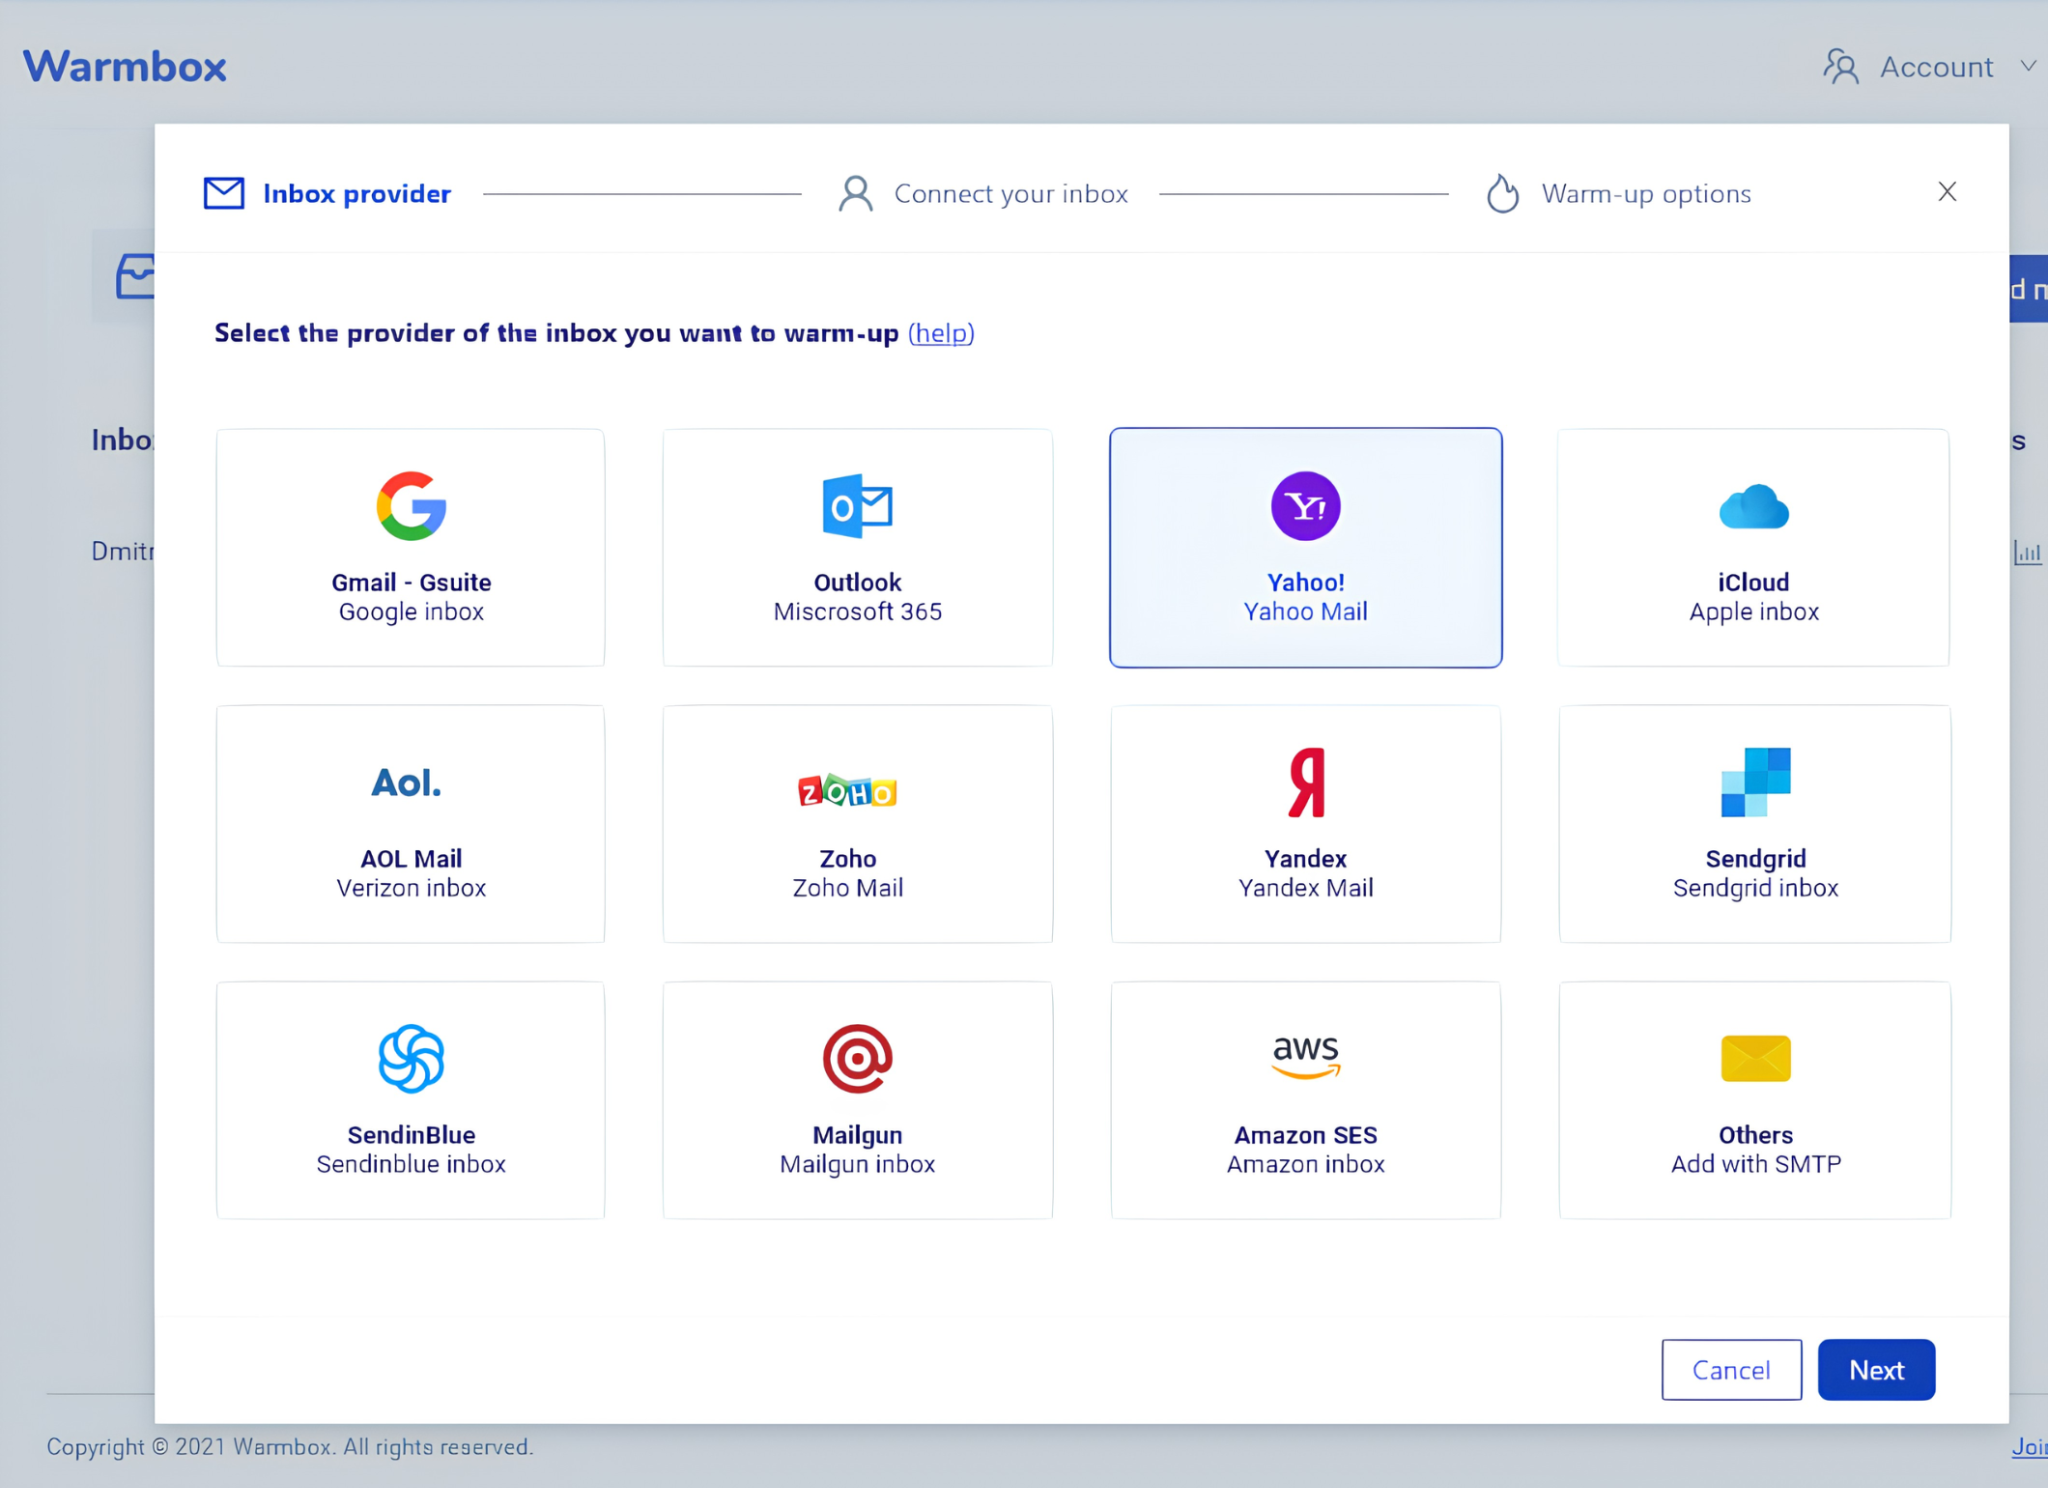Viewport: 2048px width, 1488px height.
Task: Click the colorful Zoho logo
Action: 848,791
